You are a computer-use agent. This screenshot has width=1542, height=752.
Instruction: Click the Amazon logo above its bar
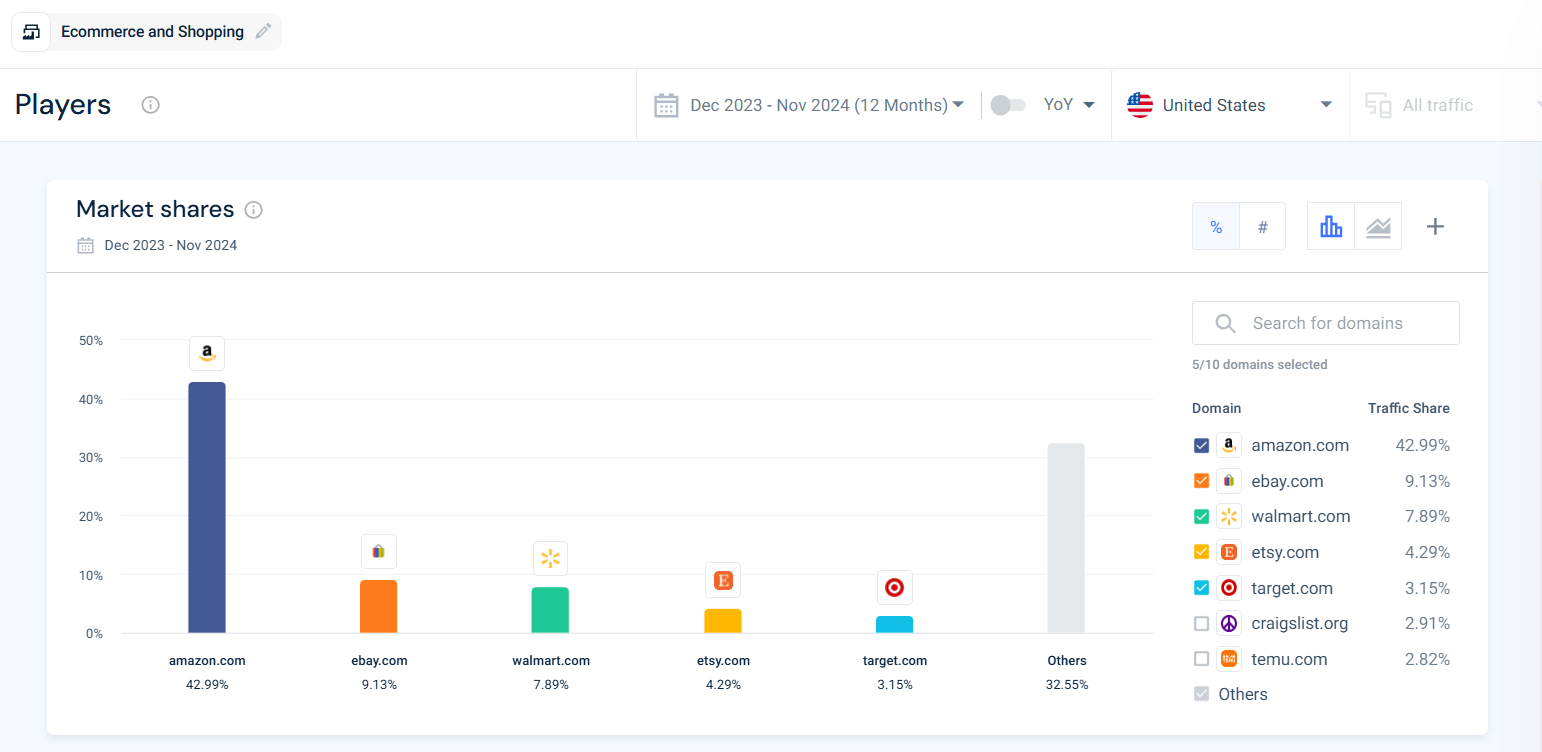pos(207,353)
